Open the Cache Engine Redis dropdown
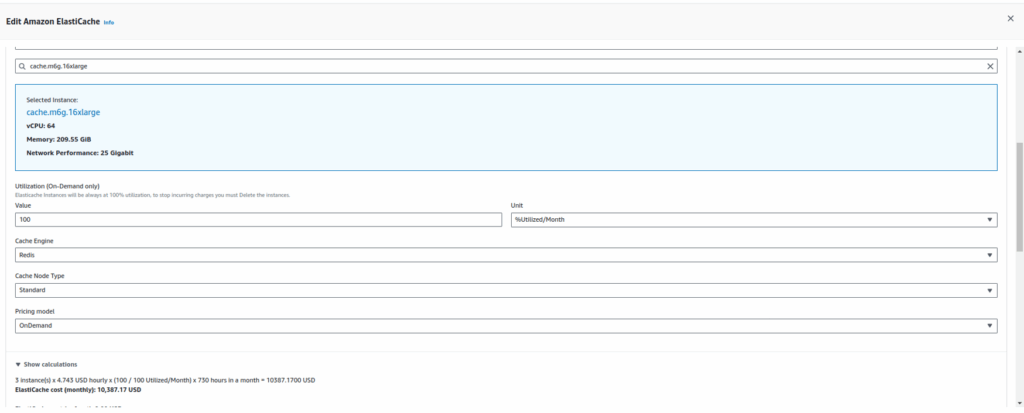The image size is (1024, 413). 506,255
